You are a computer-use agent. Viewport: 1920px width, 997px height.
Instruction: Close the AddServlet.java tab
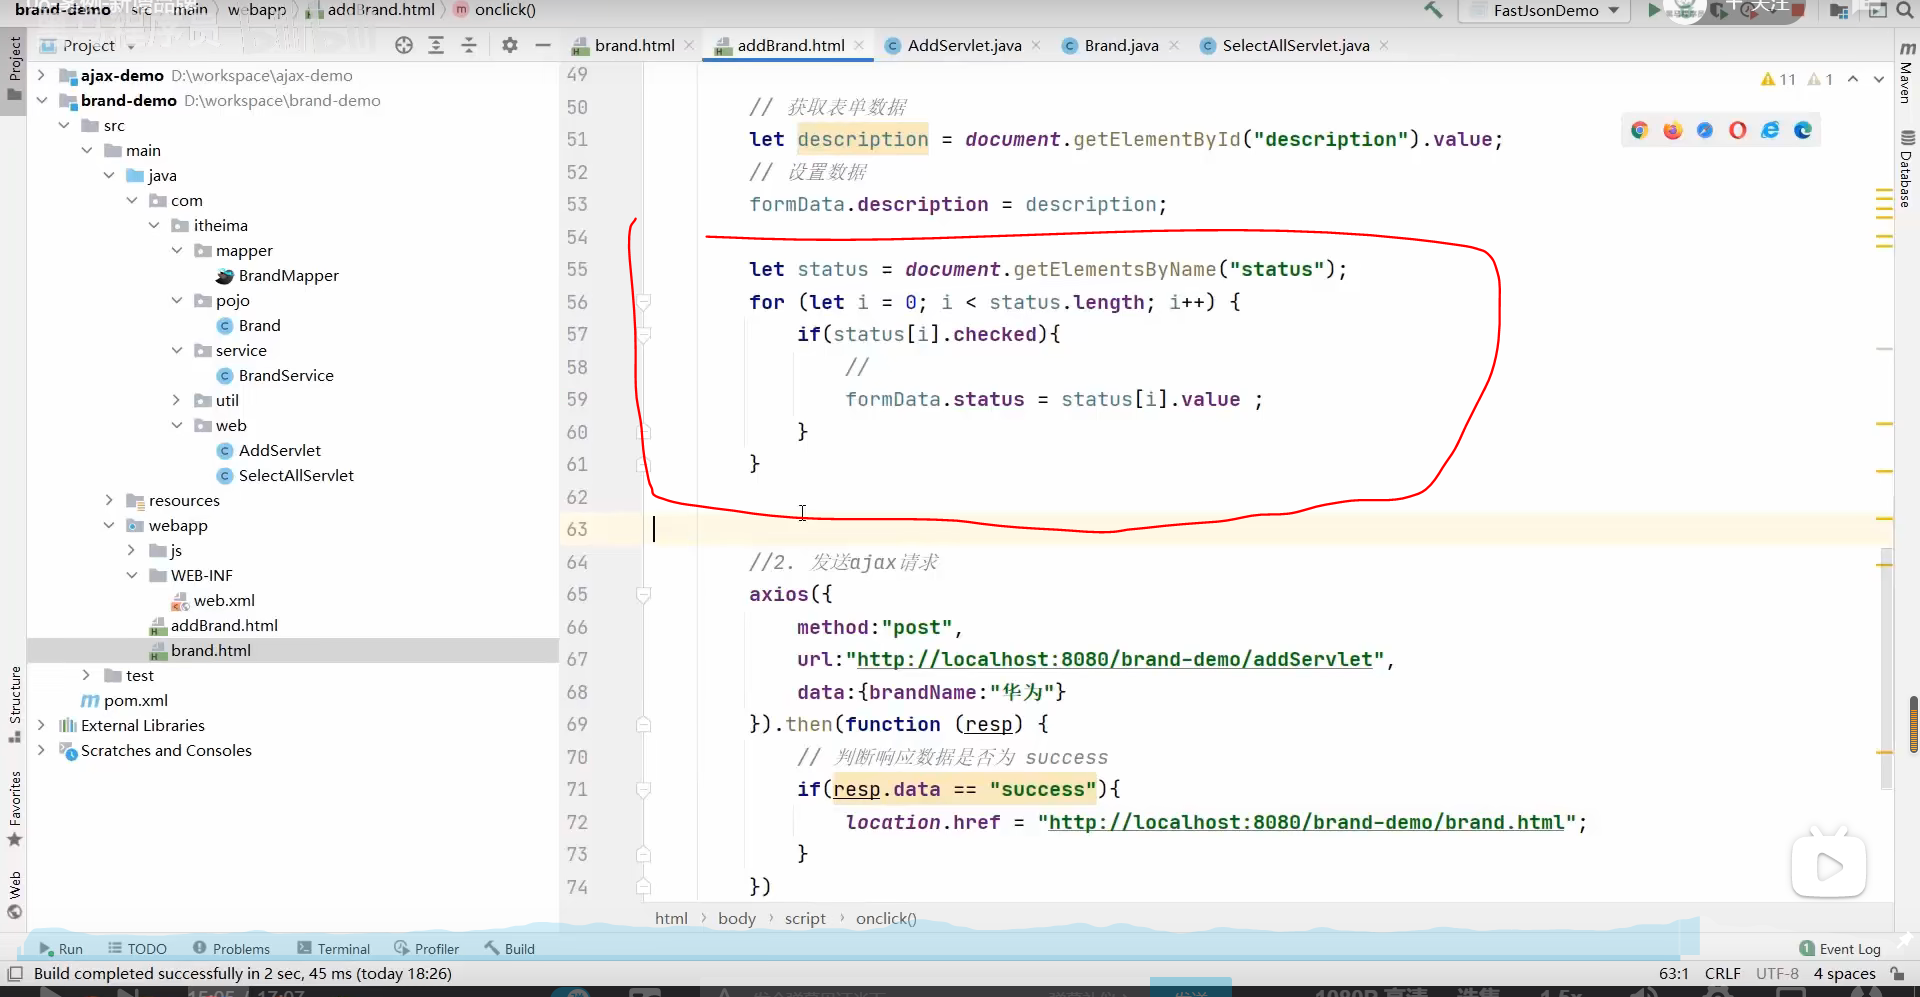click(x=1036, y=45)
